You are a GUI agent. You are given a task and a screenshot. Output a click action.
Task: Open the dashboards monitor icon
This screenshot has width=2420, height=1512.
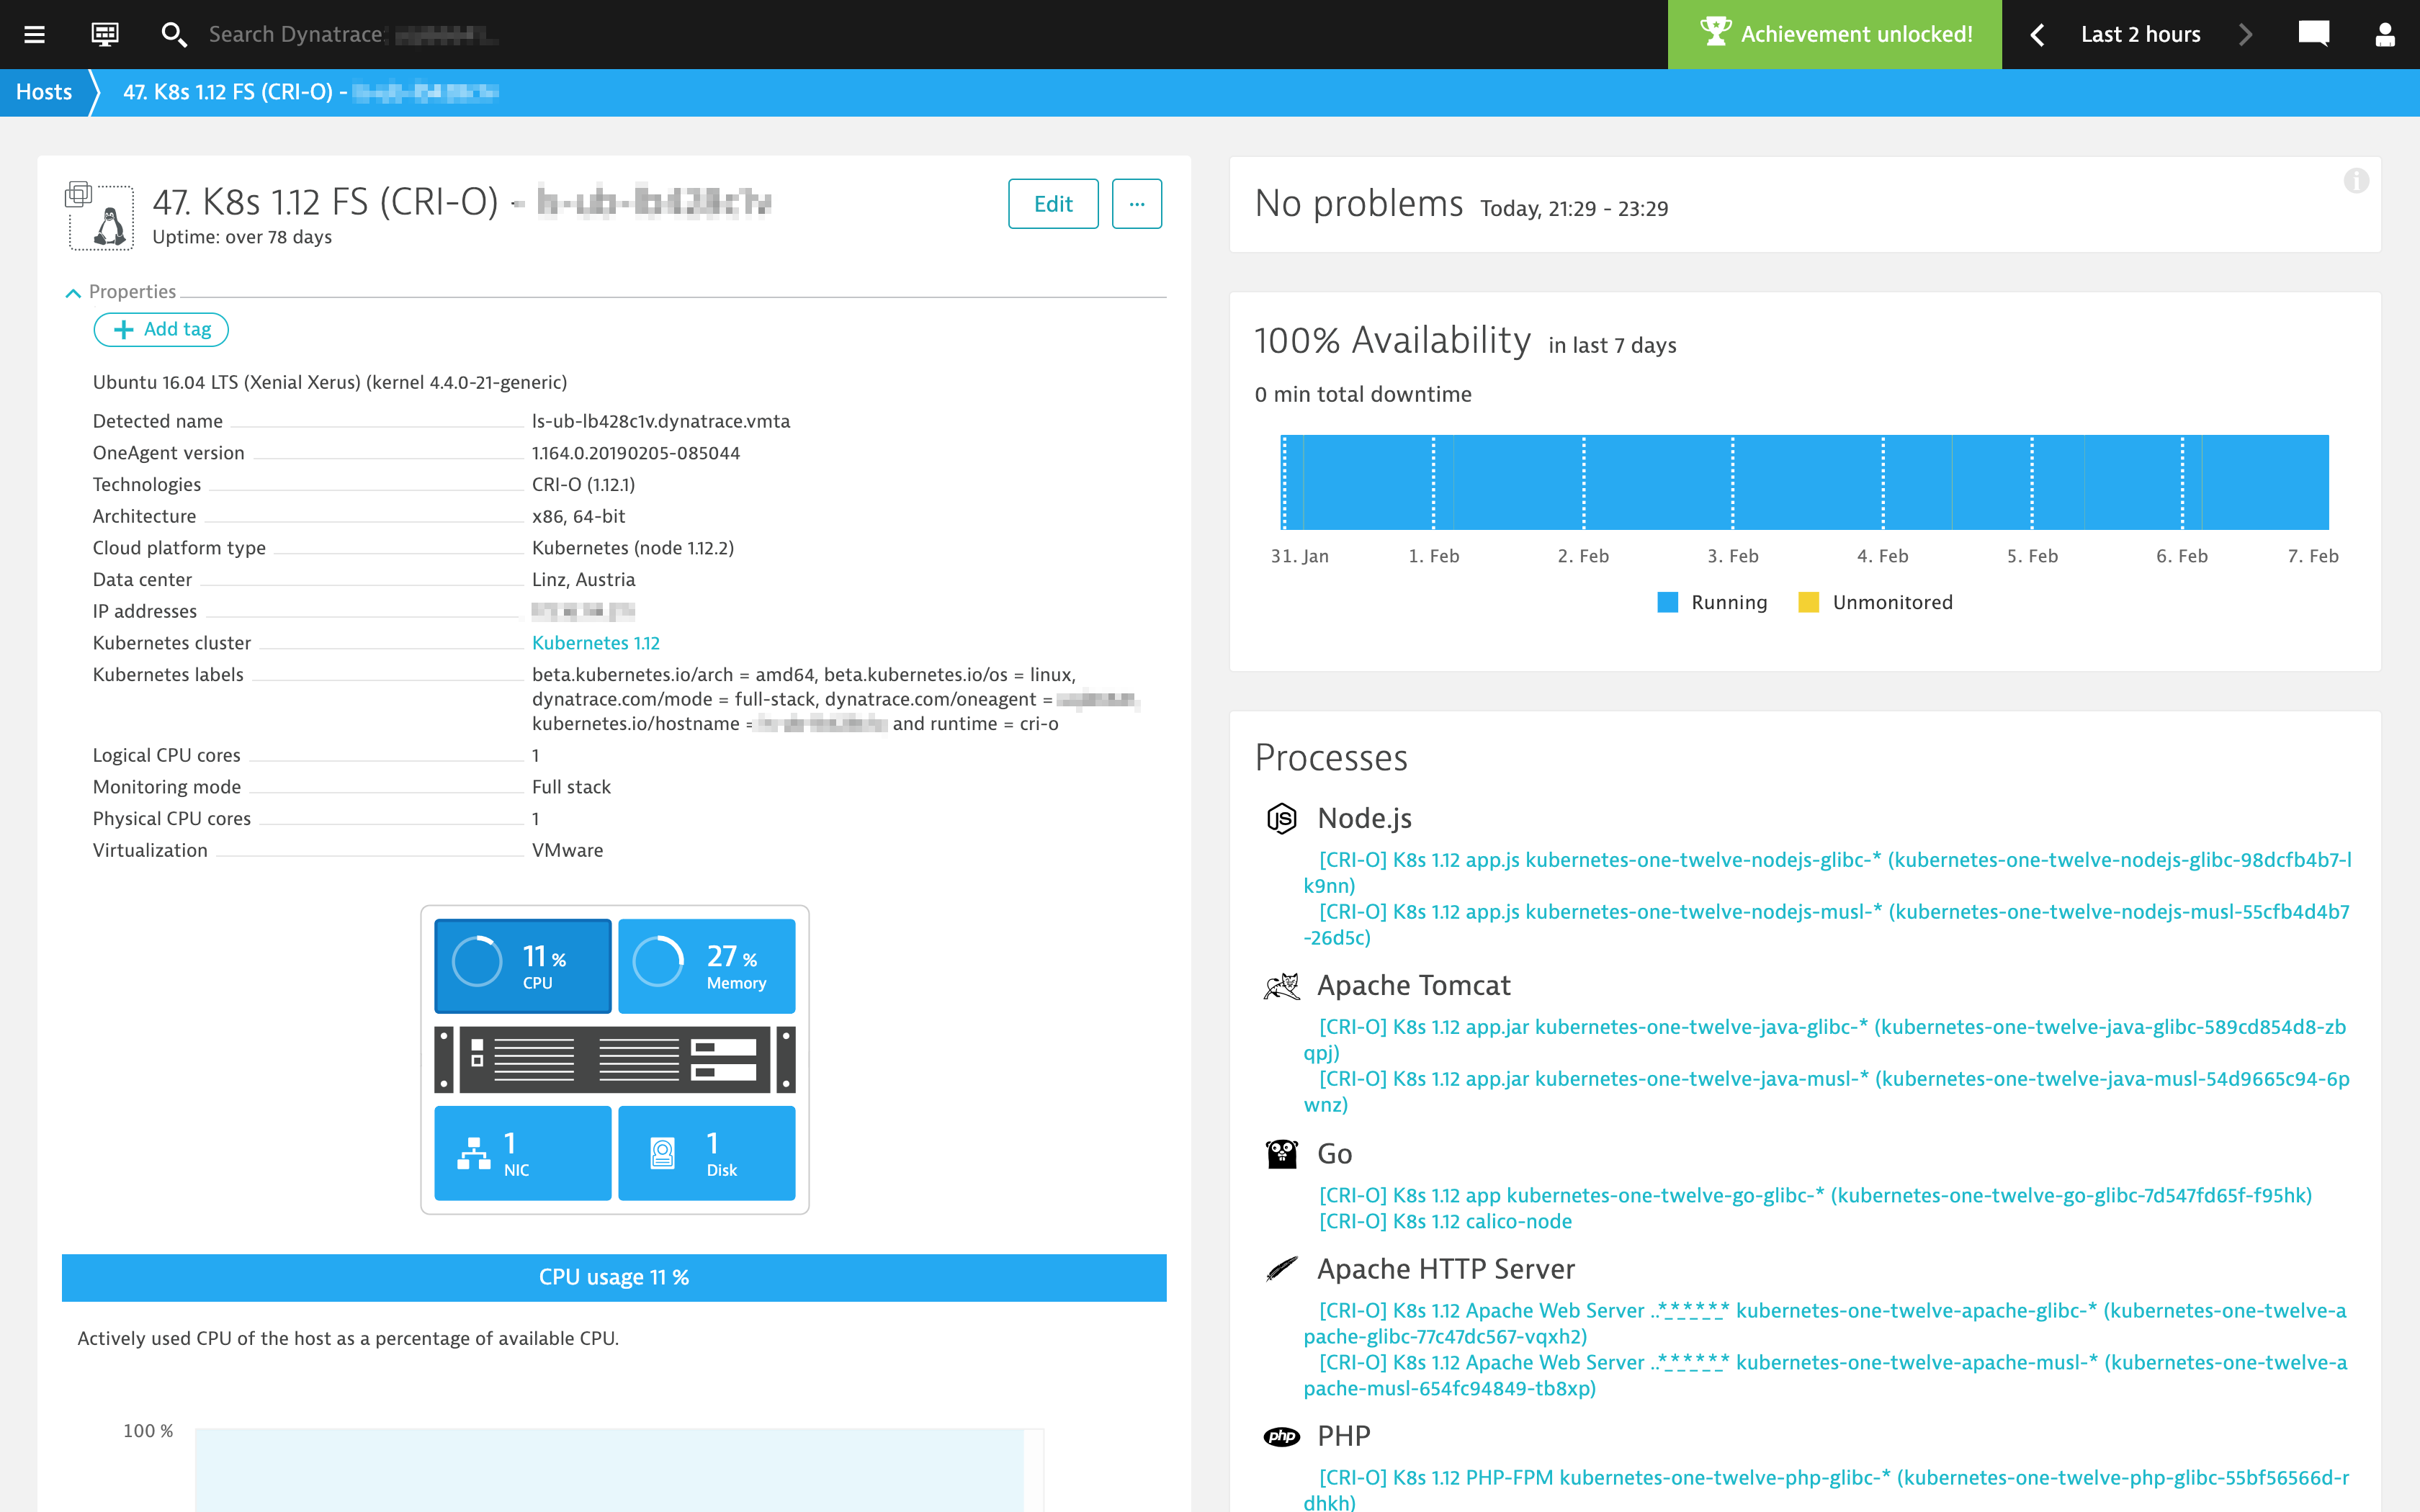(105, 34)
